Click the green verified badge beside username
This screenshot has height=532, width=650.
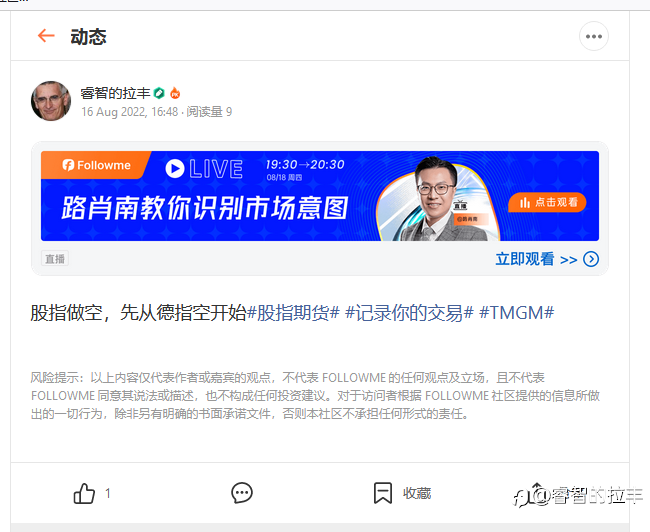pyautogui.click(x=159, y=93)
